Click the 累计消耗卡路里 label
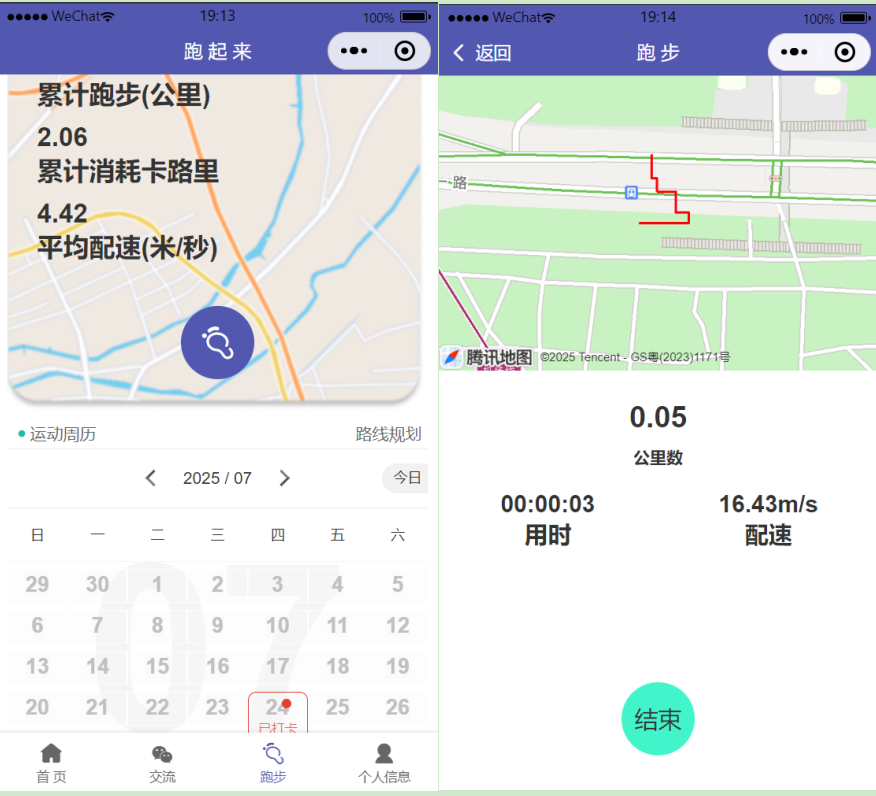Image resolution: width=876 pixels, height=796 pixels. coord(128,171)
